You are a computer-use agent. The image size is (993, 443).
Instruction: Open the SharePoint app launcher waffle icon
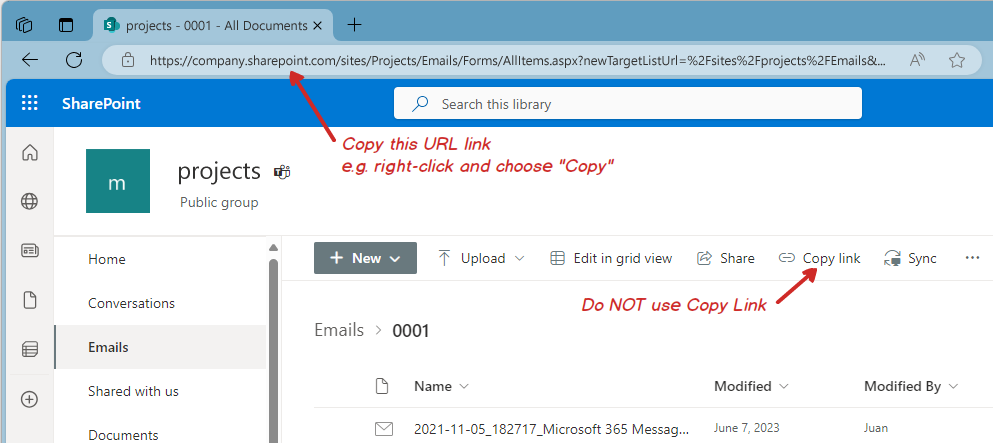coord(29,103)
